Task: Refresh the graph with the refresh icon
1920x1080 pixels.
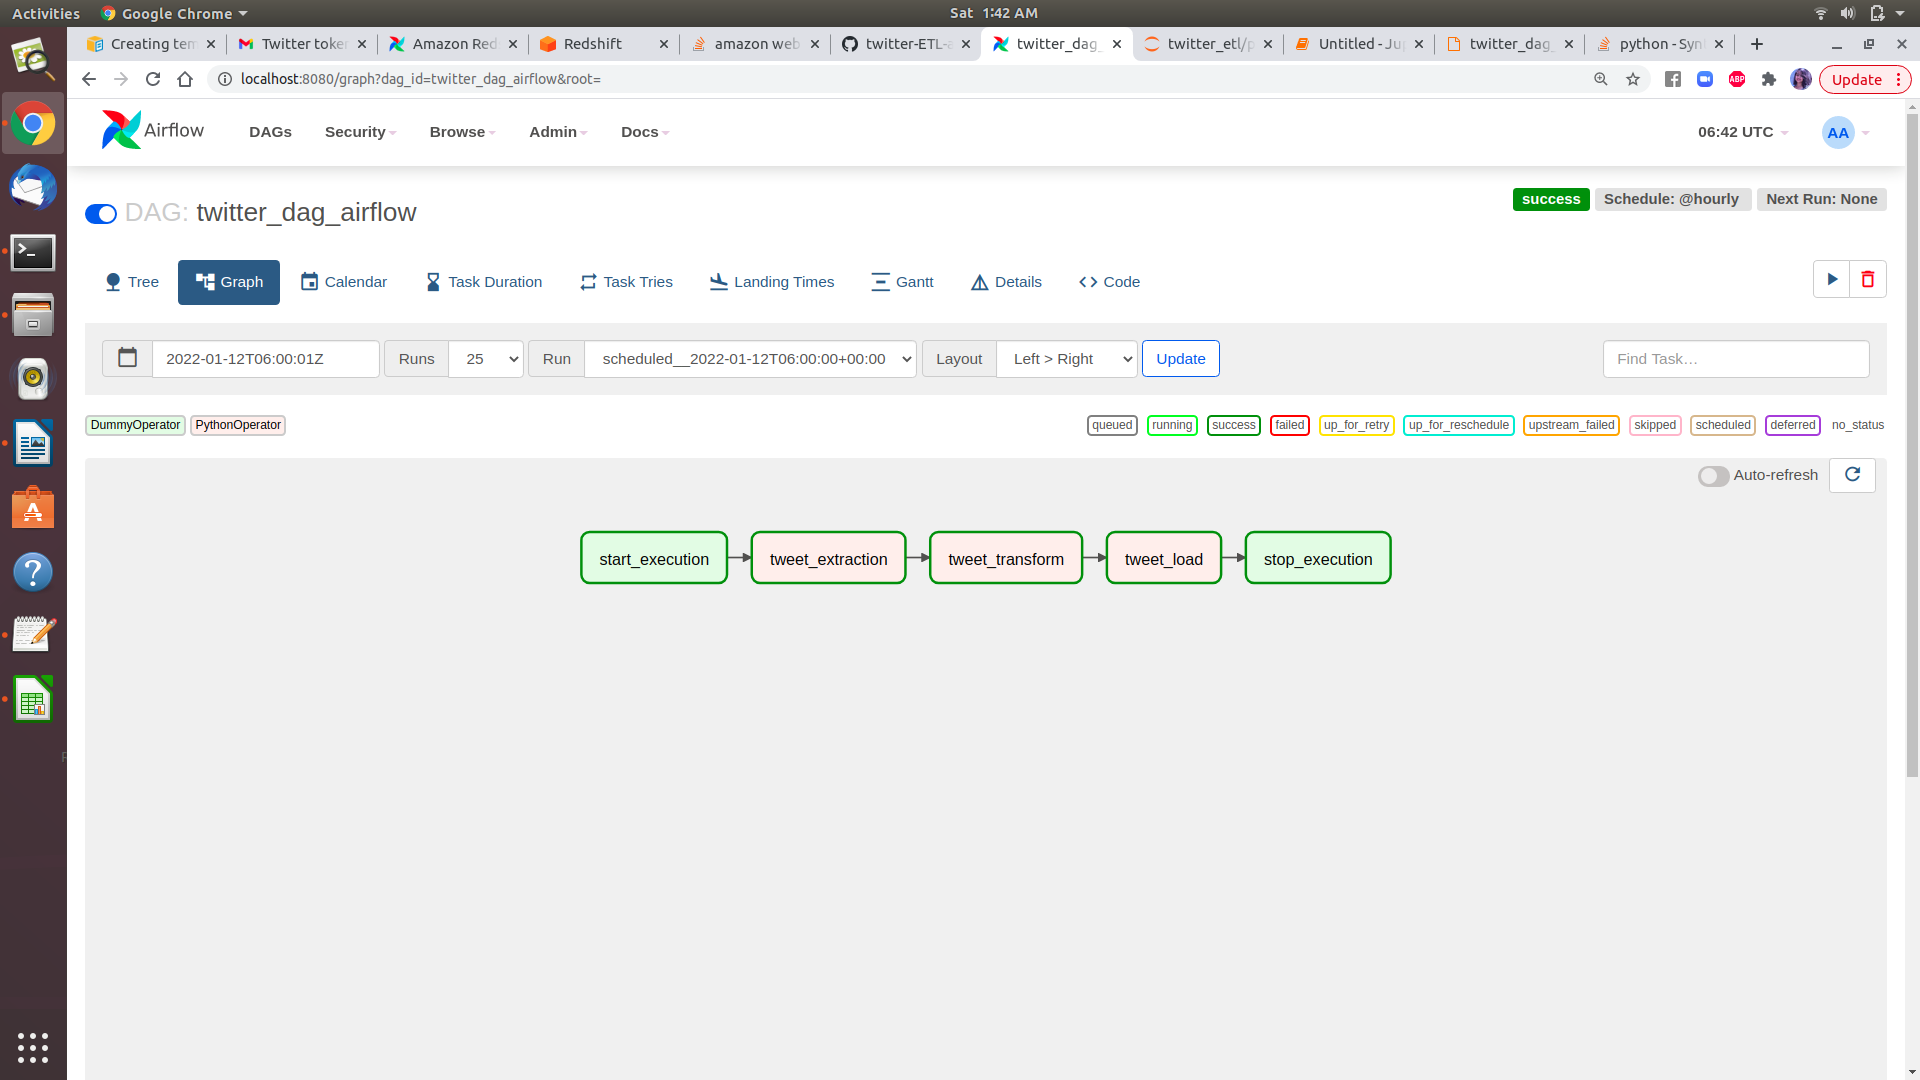Action: click(x=1853, y=475)
